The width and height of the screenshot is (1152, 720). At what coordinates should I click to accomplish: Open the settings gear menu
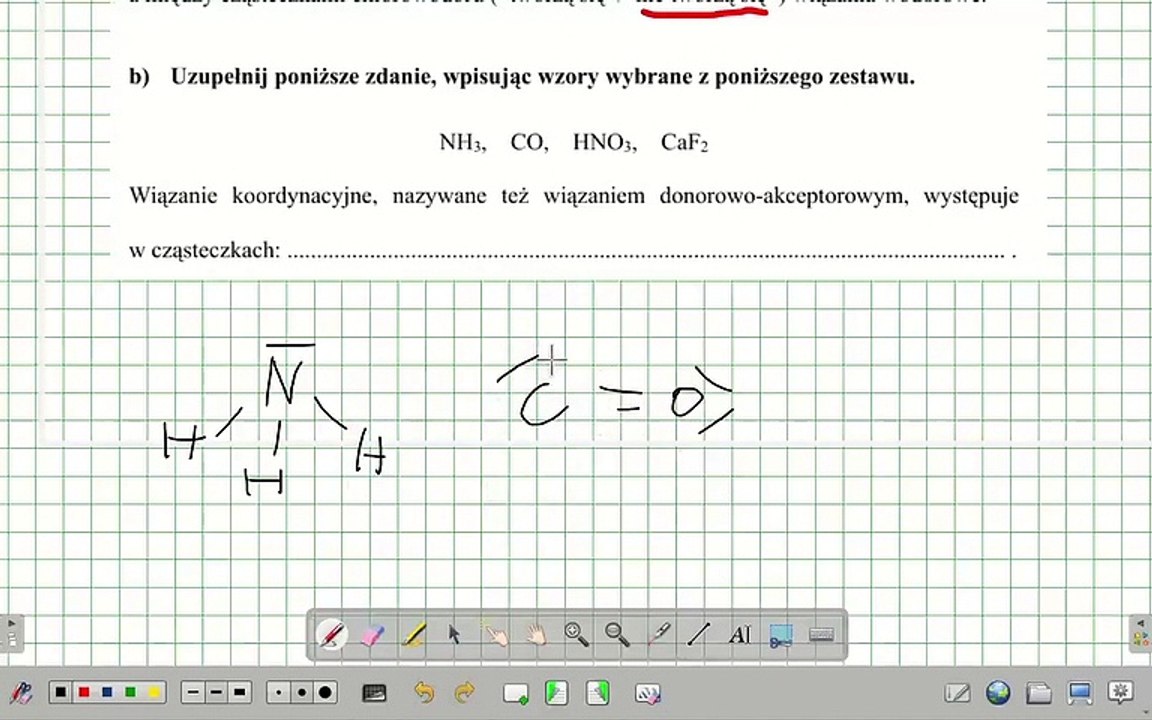1120,691
